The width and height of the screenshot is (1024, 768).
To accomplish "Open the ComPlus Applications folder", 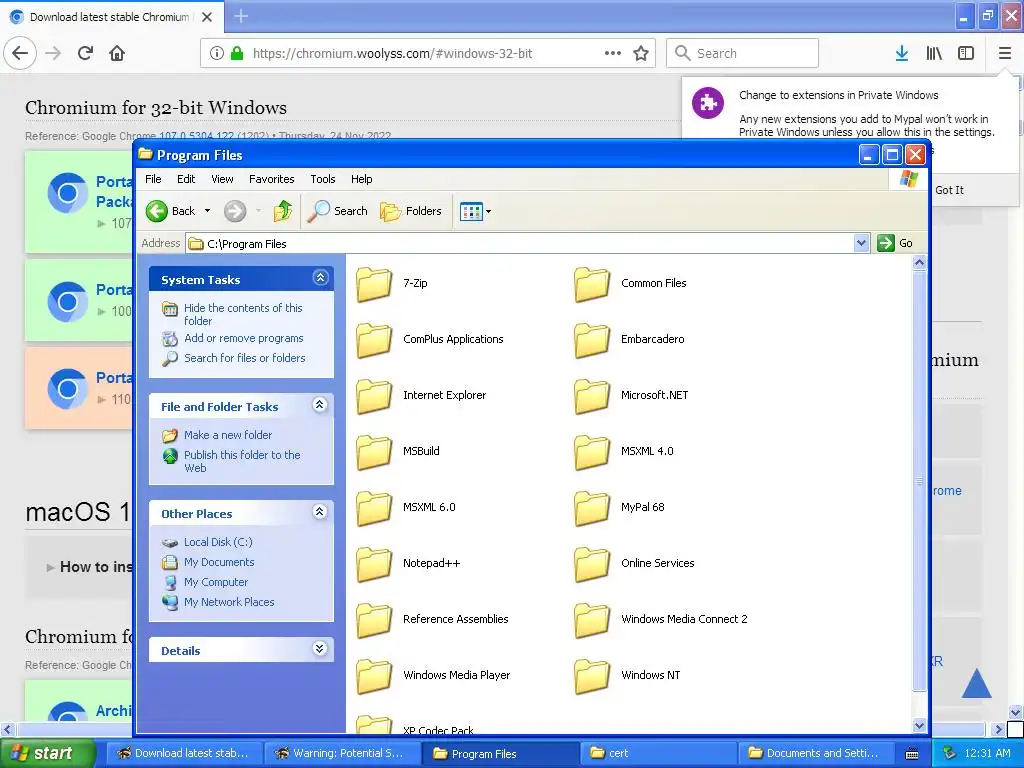I will coord(430,340).
